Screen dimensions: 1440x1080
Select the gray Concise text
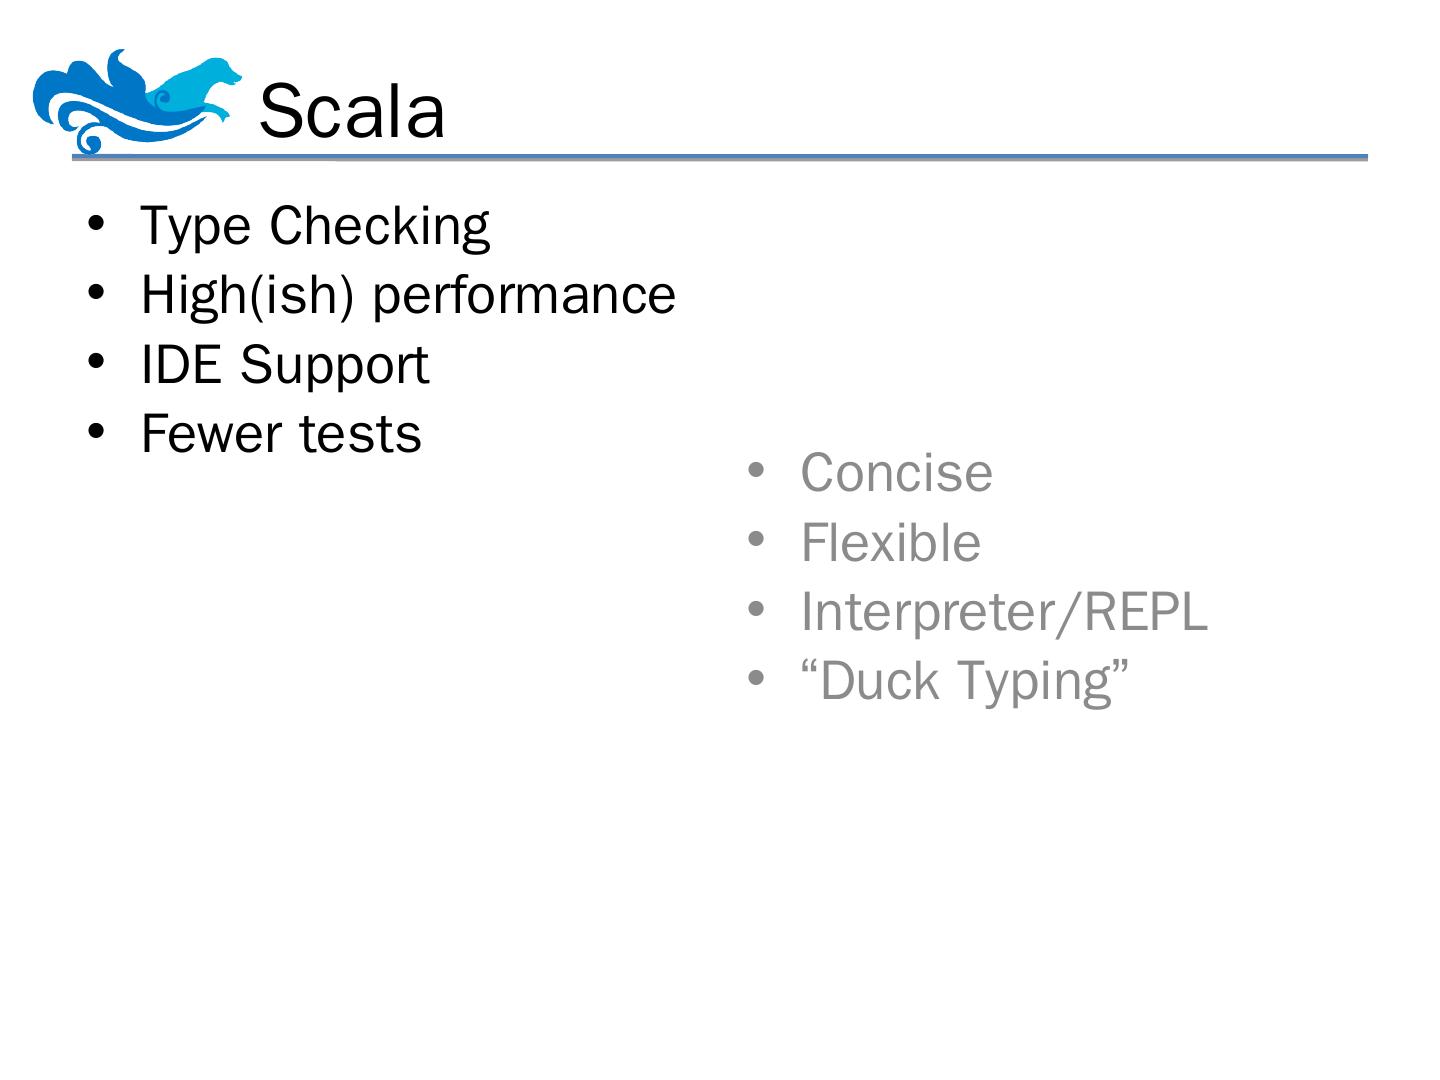[896, 472]
